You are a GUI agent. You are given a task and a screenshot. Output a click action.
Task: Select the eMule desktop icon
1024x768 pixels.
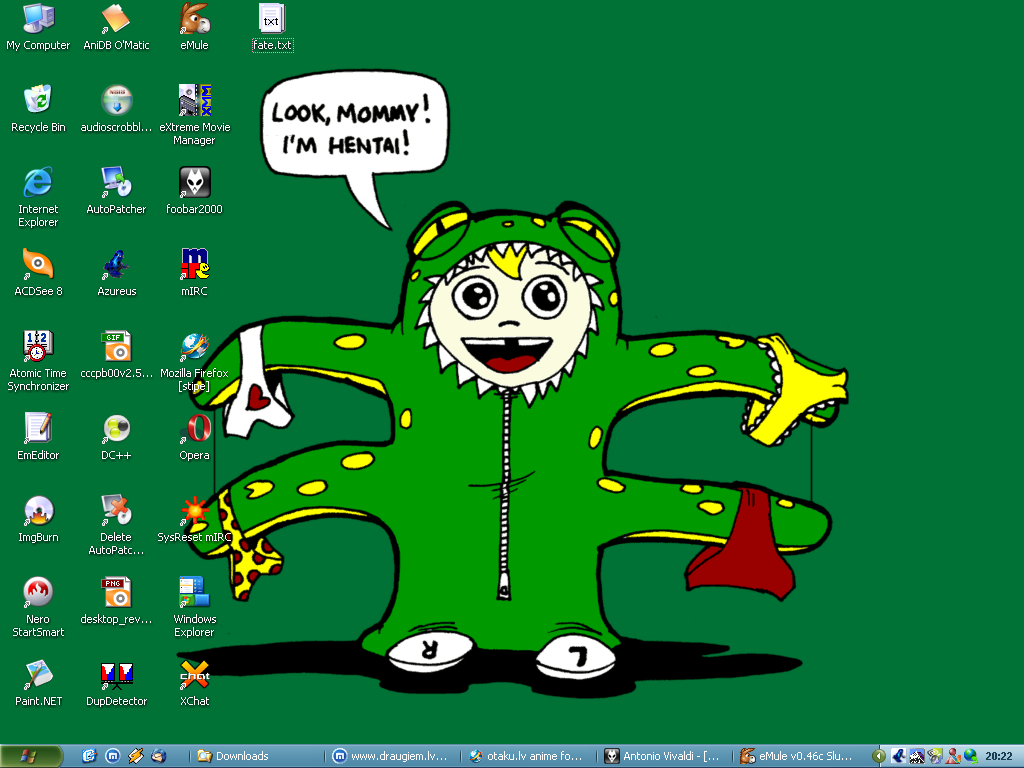point(195,27)
